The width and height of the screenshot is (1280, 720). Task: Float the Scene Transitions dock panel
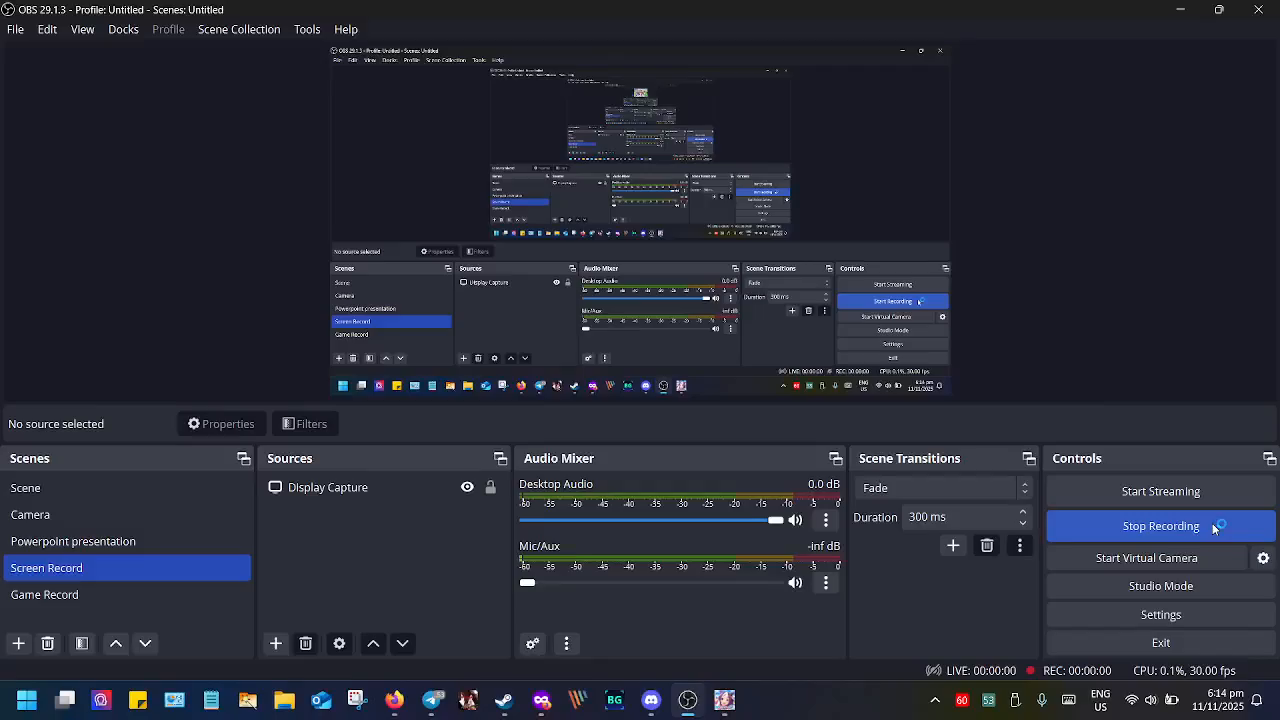[x=1028, y=459]
